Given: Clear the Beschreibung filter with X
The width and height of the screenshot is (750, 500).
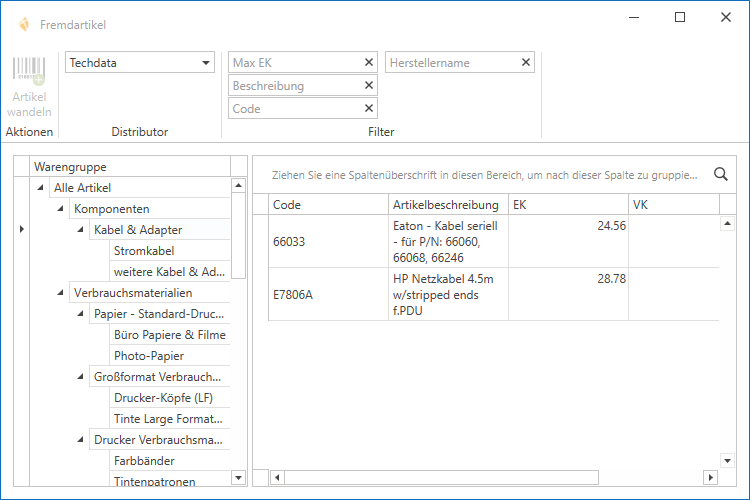Looking at the screenshot, I should click(369, 86).
